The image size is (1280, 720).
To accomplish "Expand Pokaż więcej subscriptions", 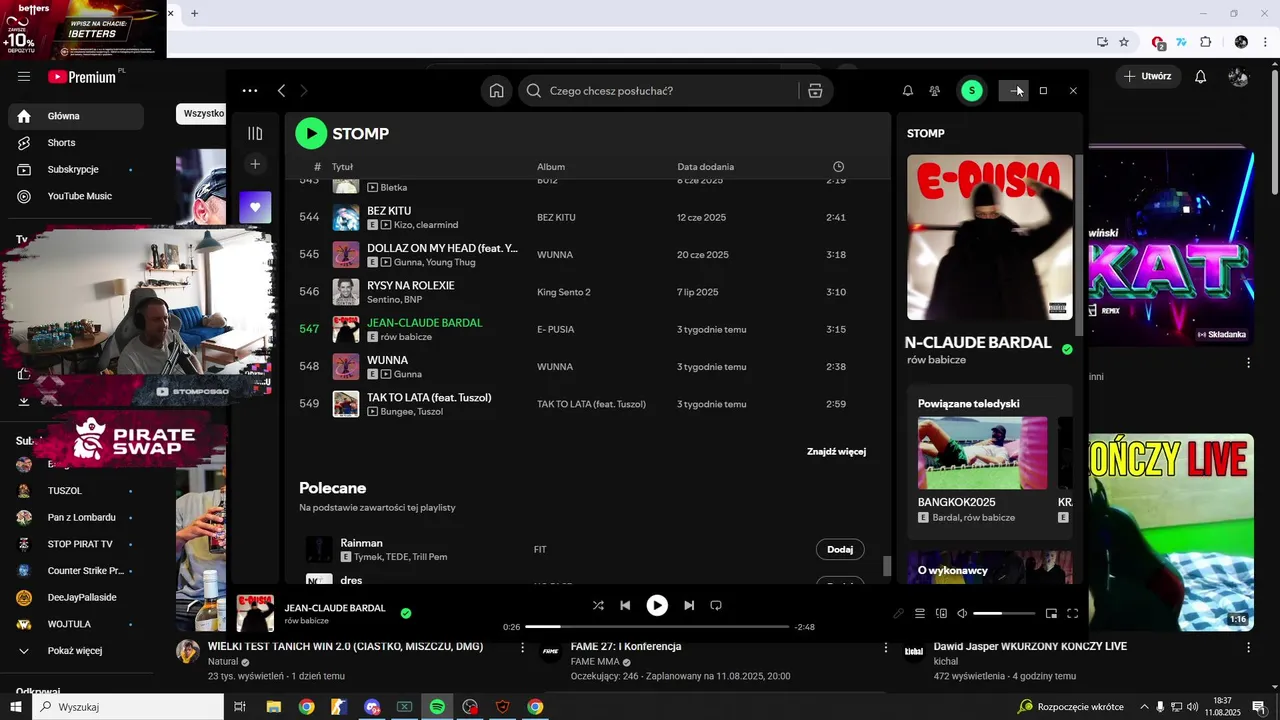I will [76, 651].
